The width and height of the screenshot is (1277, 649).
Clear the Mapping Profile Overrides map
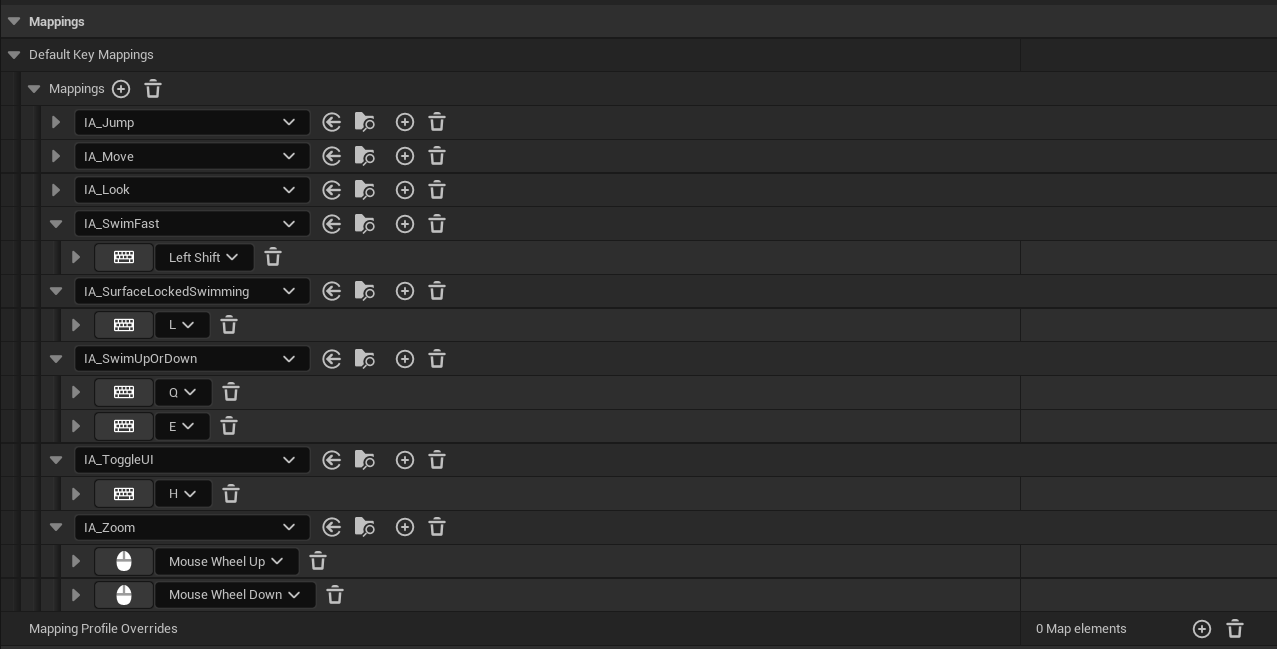pos(1236,629)
